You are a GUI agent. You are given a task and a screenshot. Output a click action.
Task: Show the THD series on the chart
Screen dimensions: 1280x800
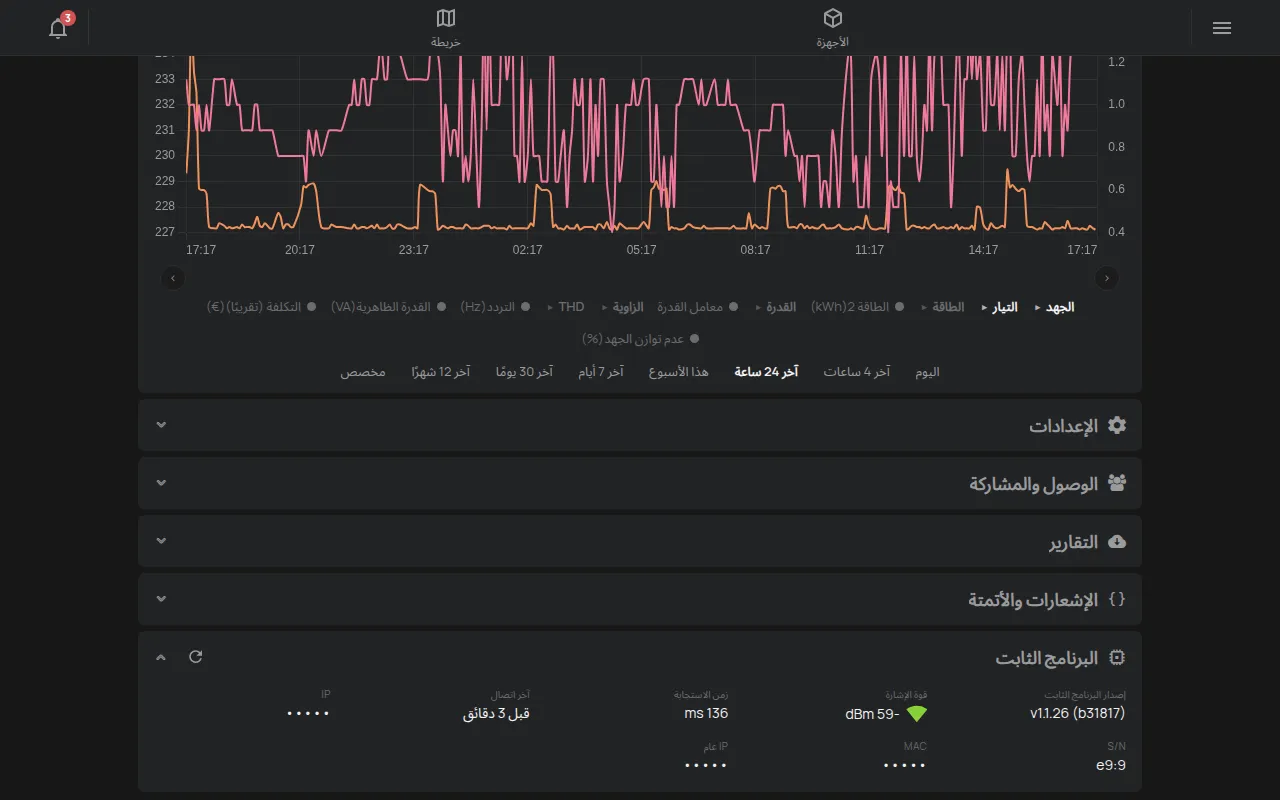coord(565,307)
